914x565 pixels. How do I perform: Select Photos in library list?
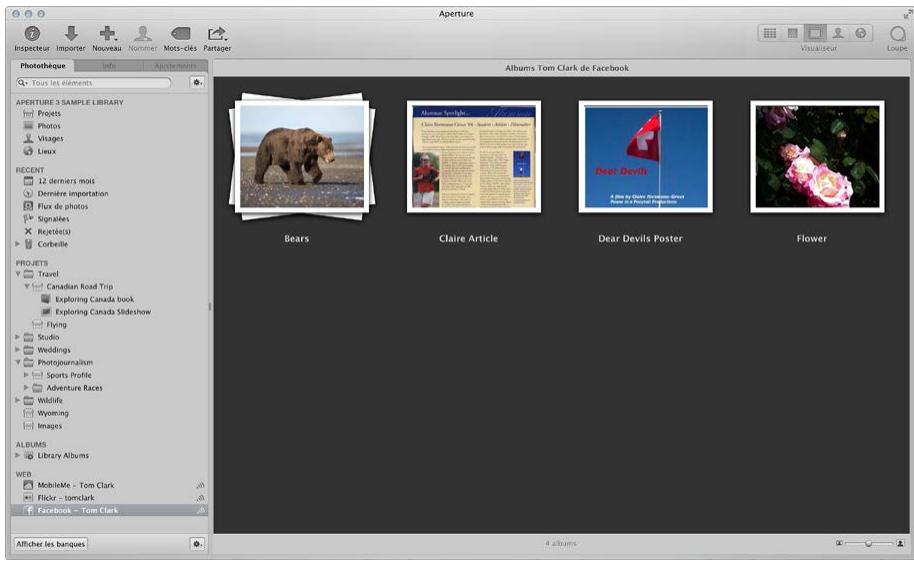[49, 126]
